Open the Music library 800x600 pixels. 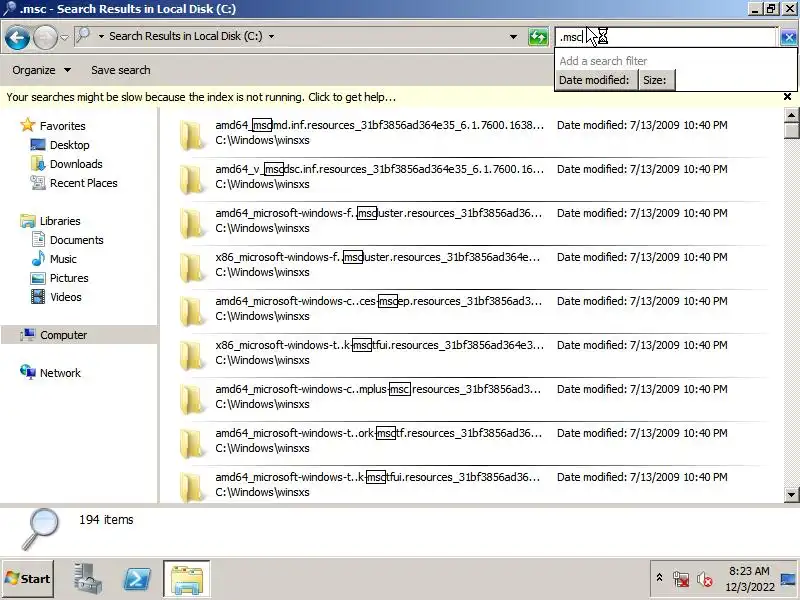coord(63,259)
